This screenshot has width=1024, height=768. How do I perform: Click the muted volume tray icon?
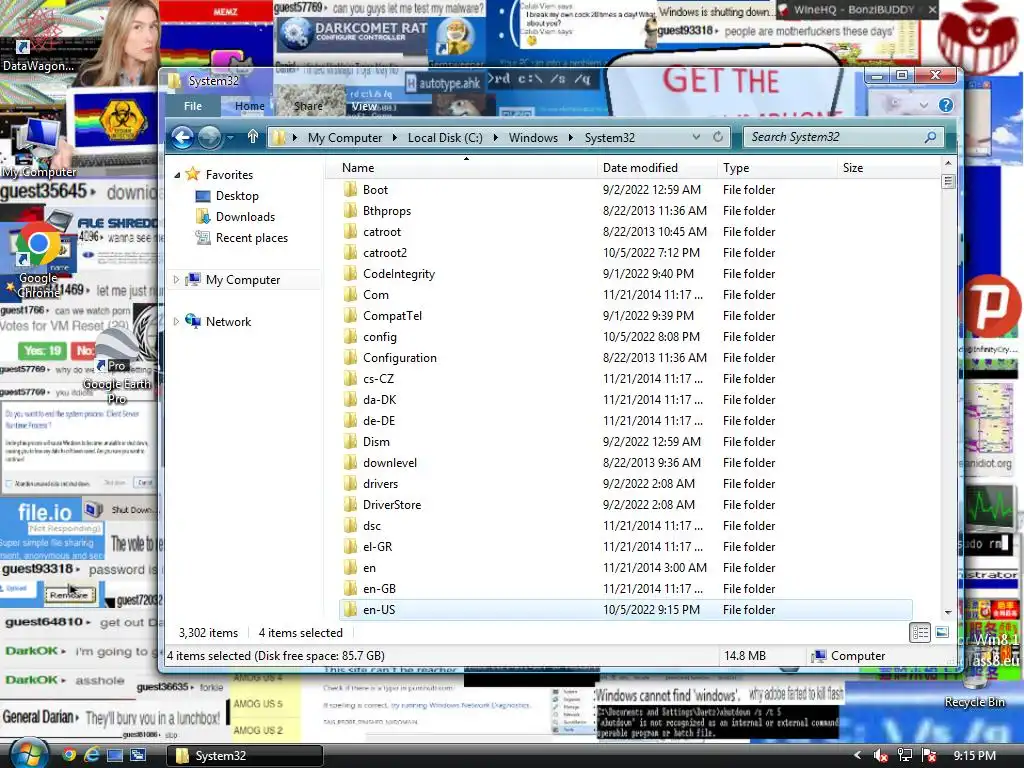pos(880,756)
